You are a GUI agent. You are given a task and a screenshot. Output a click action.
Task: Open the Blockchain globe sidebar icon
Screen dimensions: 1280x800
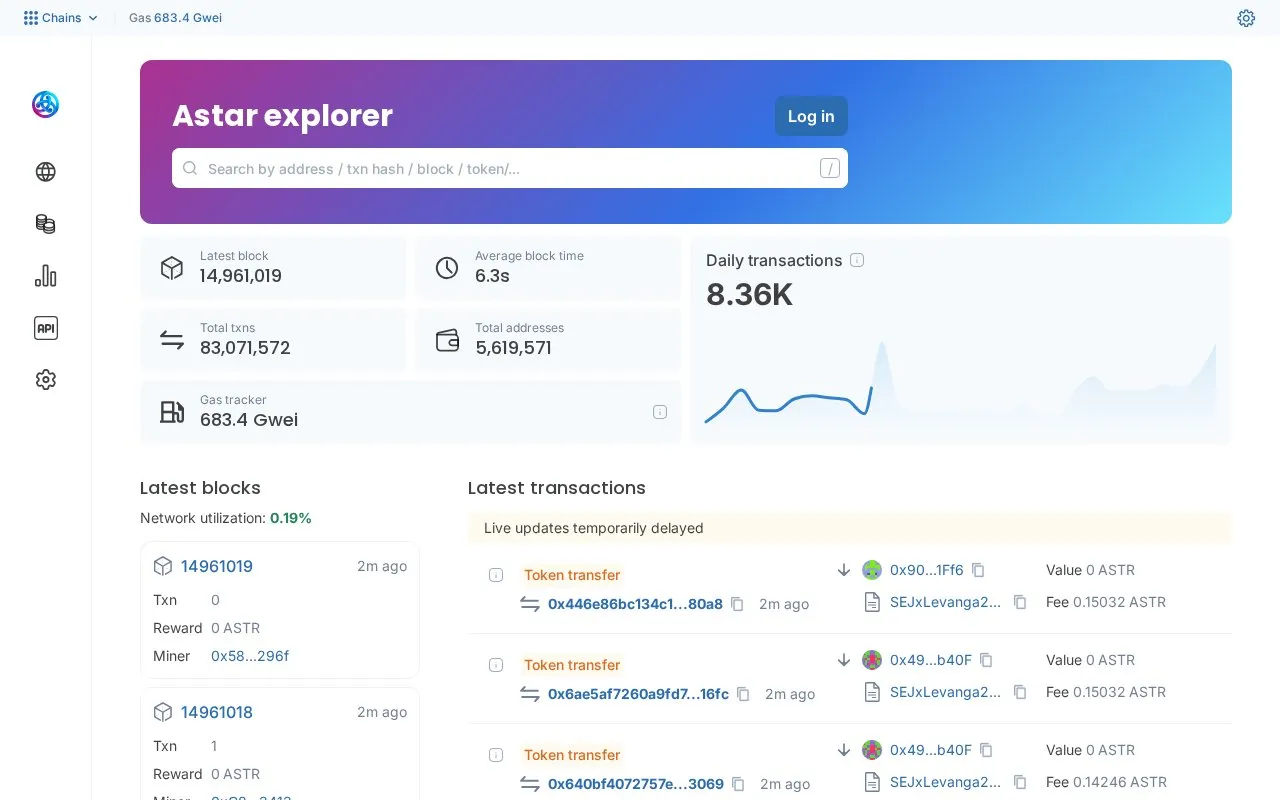pyautogui.click(x=46, y=172)
